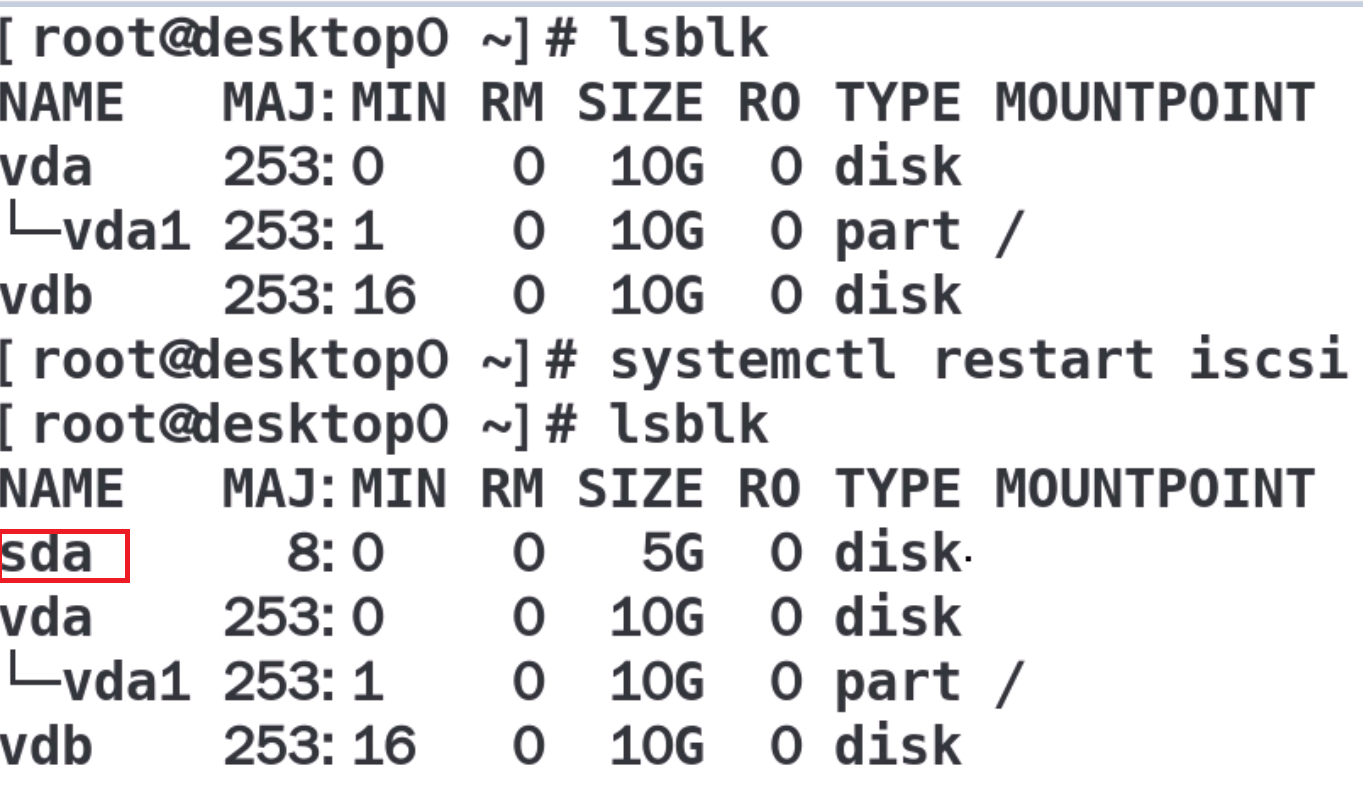Click the MOUNTPOINT header in first output
Viewport: 1363px width, 785px height.
(1154, 104)
